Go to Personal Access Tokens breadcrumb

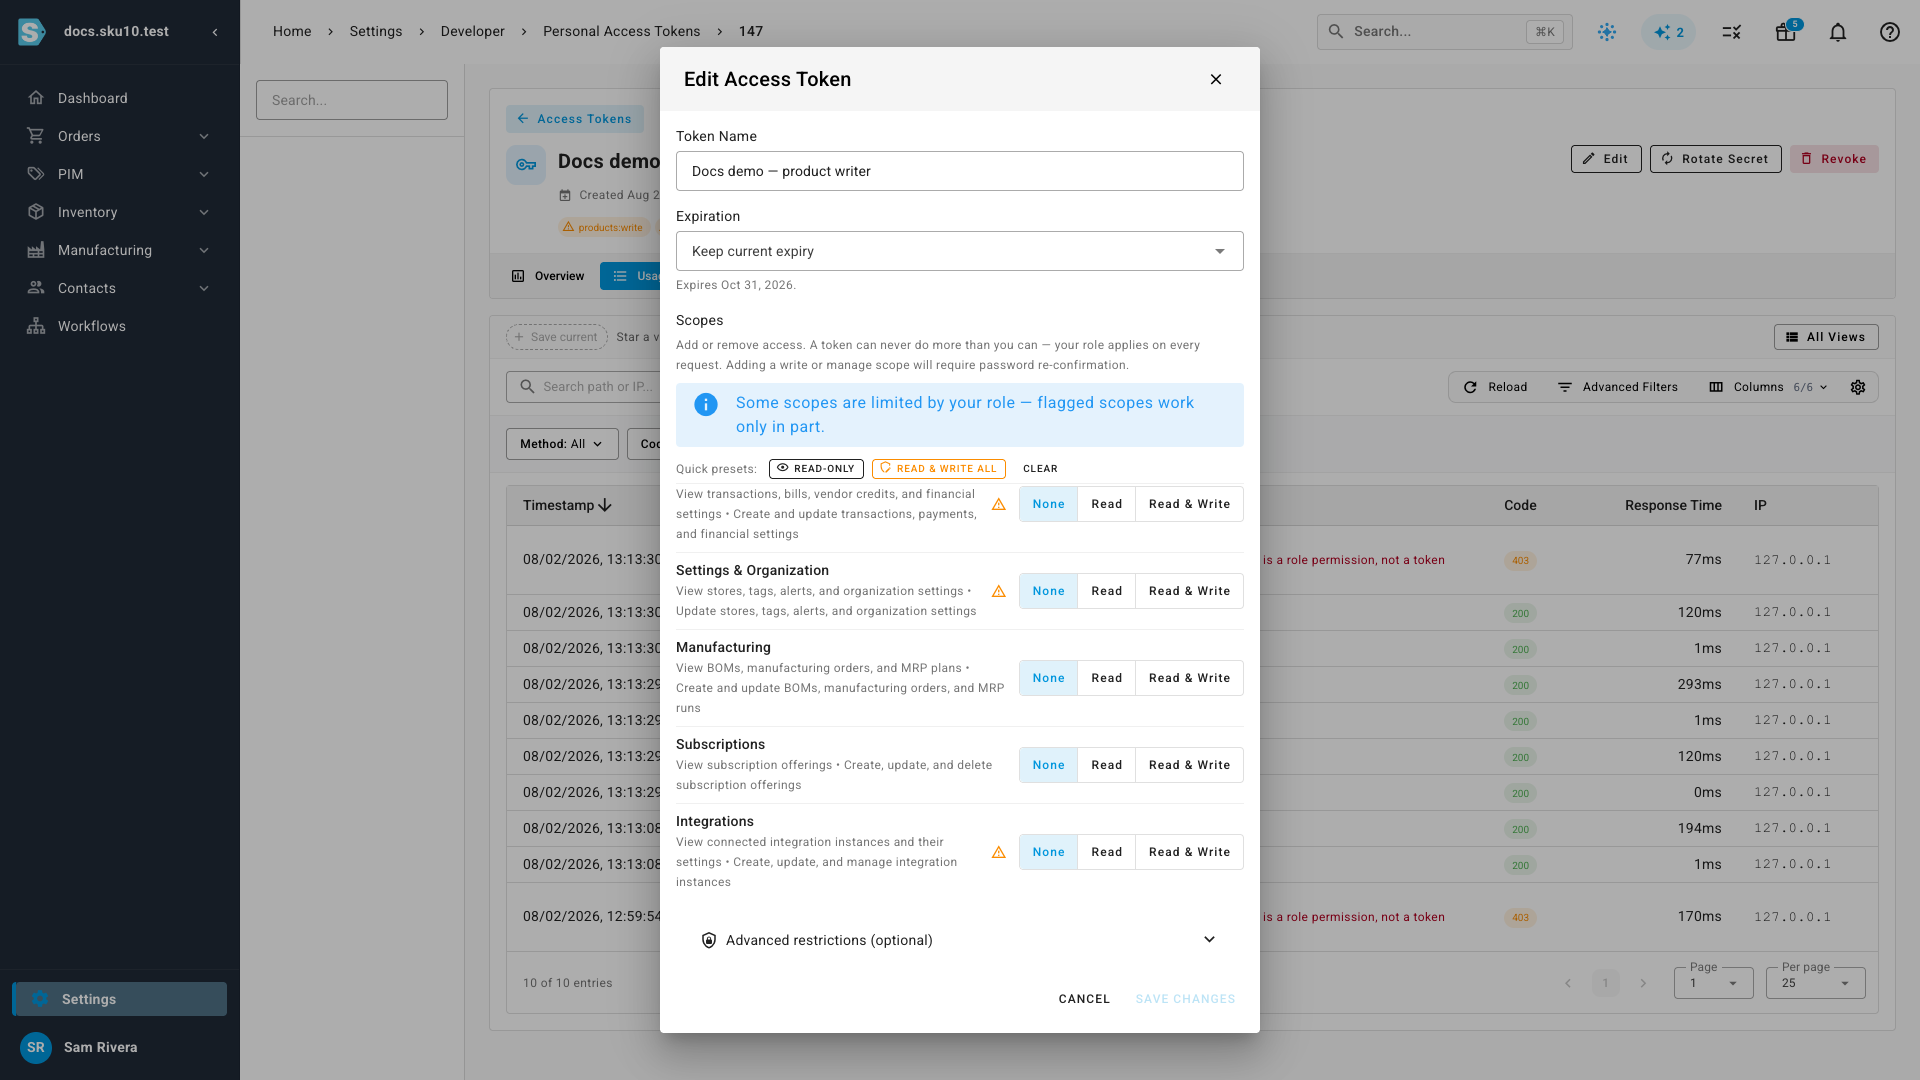(x=621, y=31)
